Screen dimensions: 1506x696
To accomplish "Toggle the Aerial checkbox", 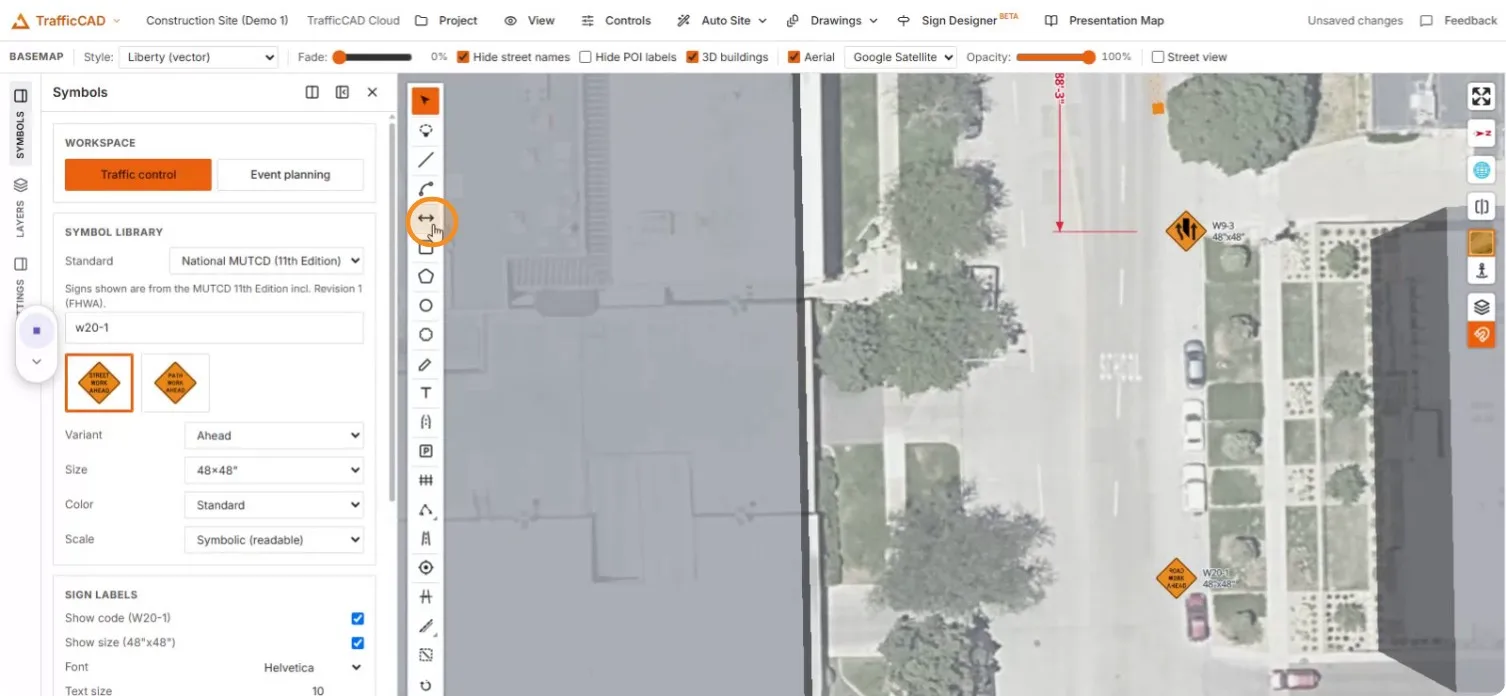I will pyautogui.click(x=794, y=57).
